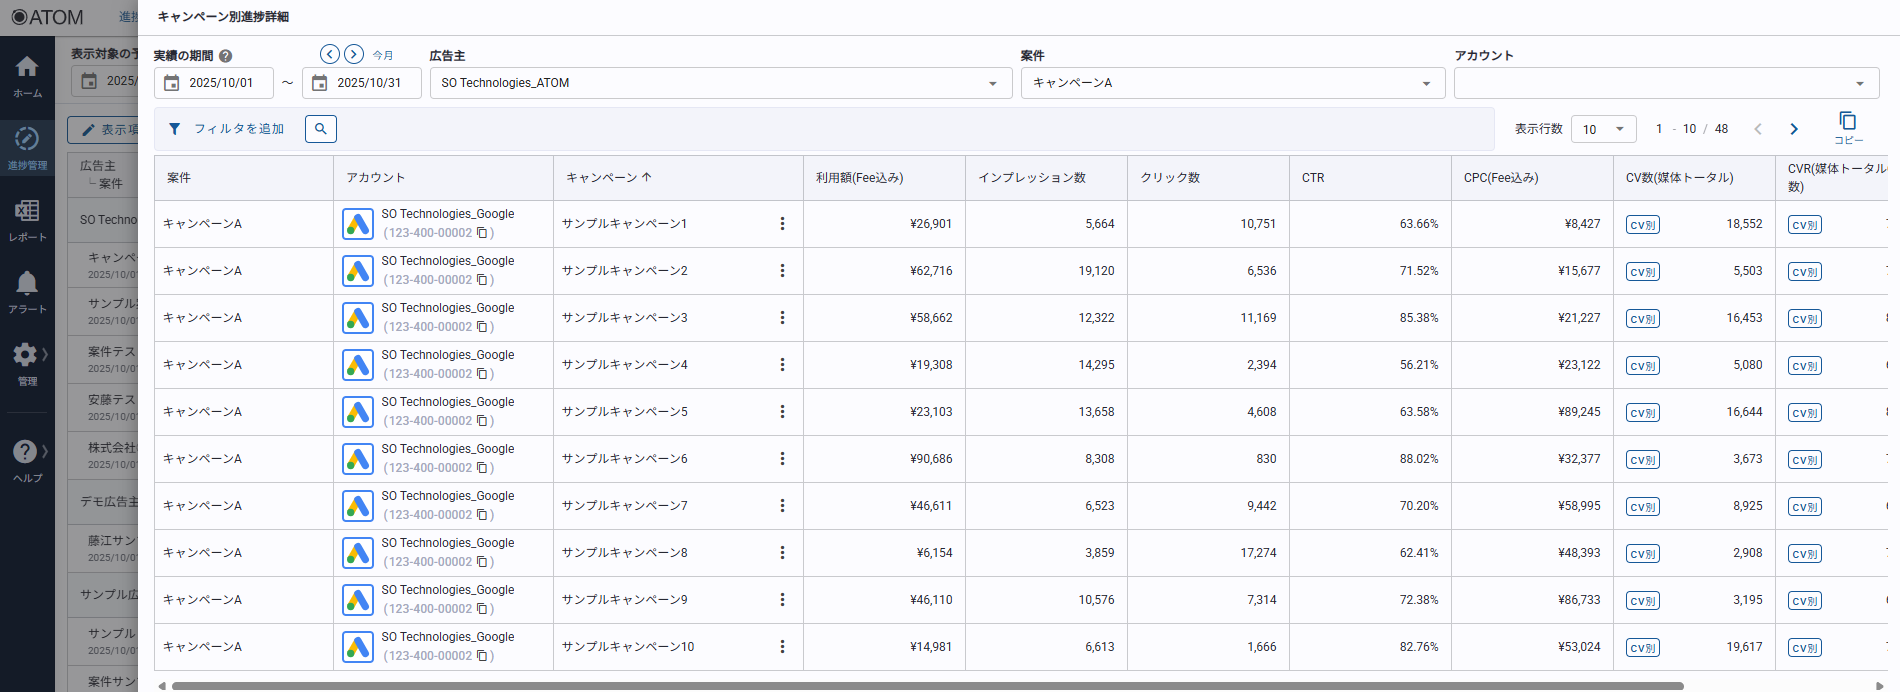Open three-dot menu for サンプルキャンペーン3
This screenshot has width=1900, height=692.
coord(782,318)
